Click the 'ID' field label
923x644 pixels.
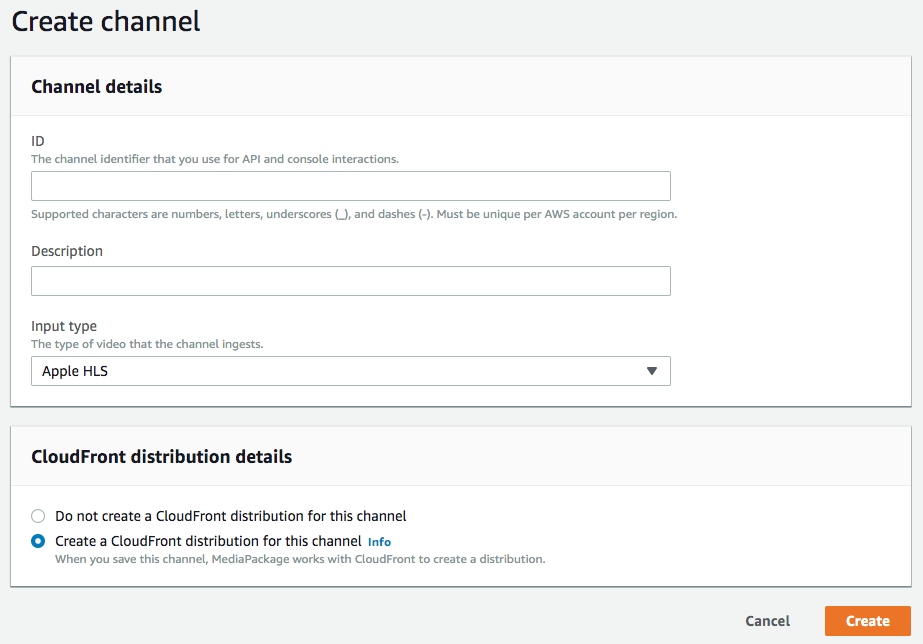tap(38, 141)
